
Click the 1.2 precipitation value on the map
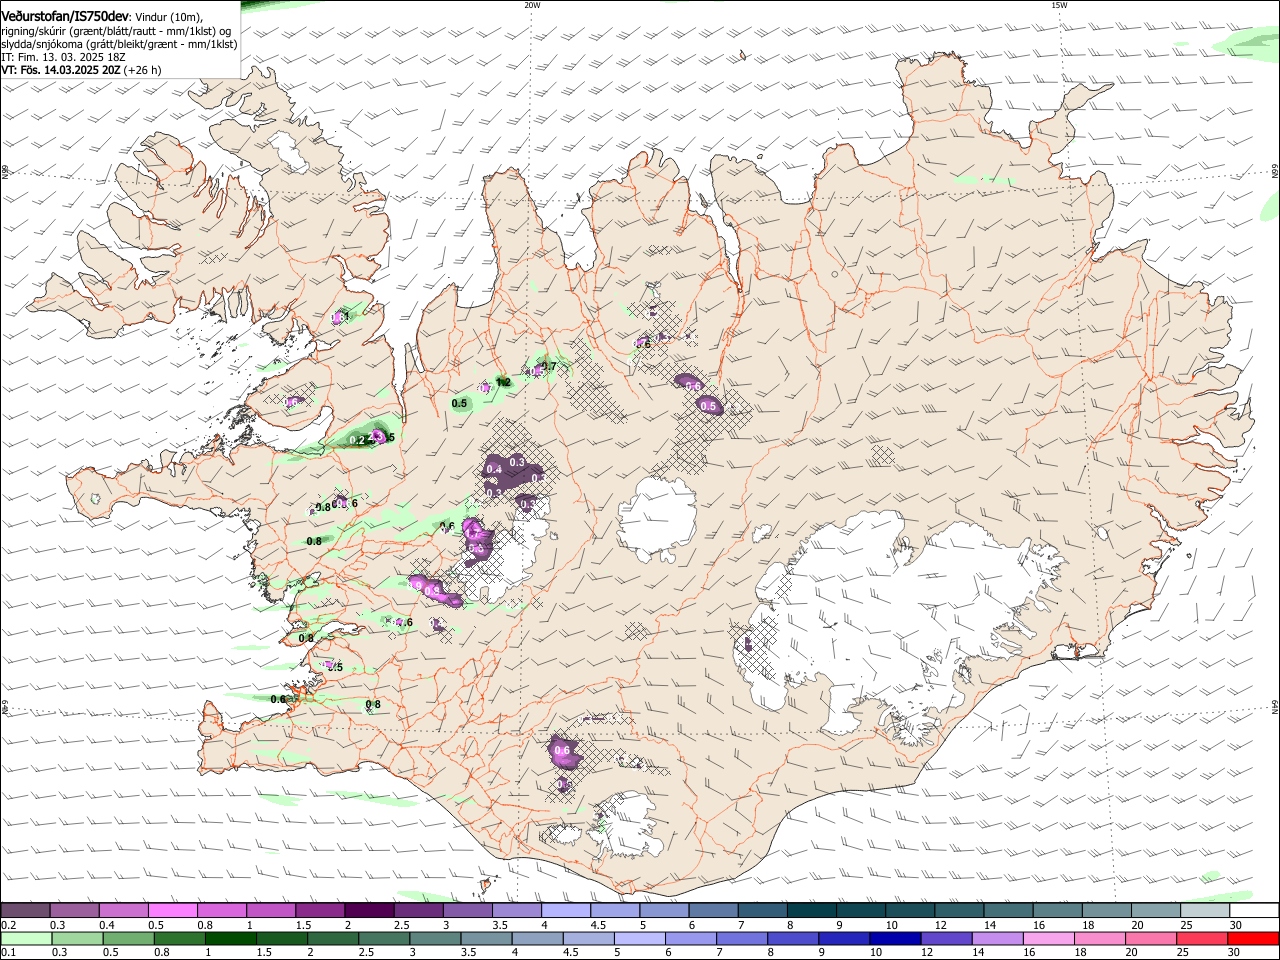pos(504,382)
